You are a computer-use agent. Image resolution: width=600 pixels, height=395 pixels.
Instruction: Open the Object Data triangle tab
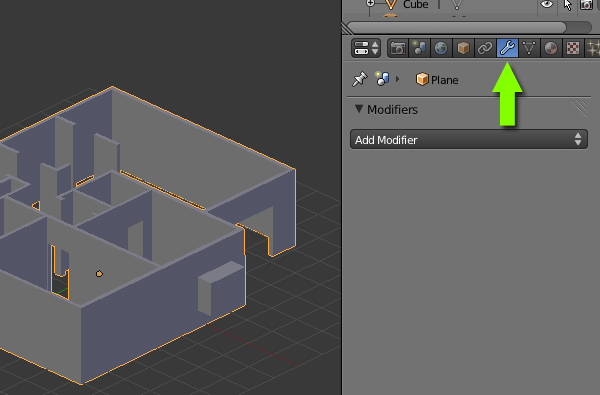coord(529,48)
